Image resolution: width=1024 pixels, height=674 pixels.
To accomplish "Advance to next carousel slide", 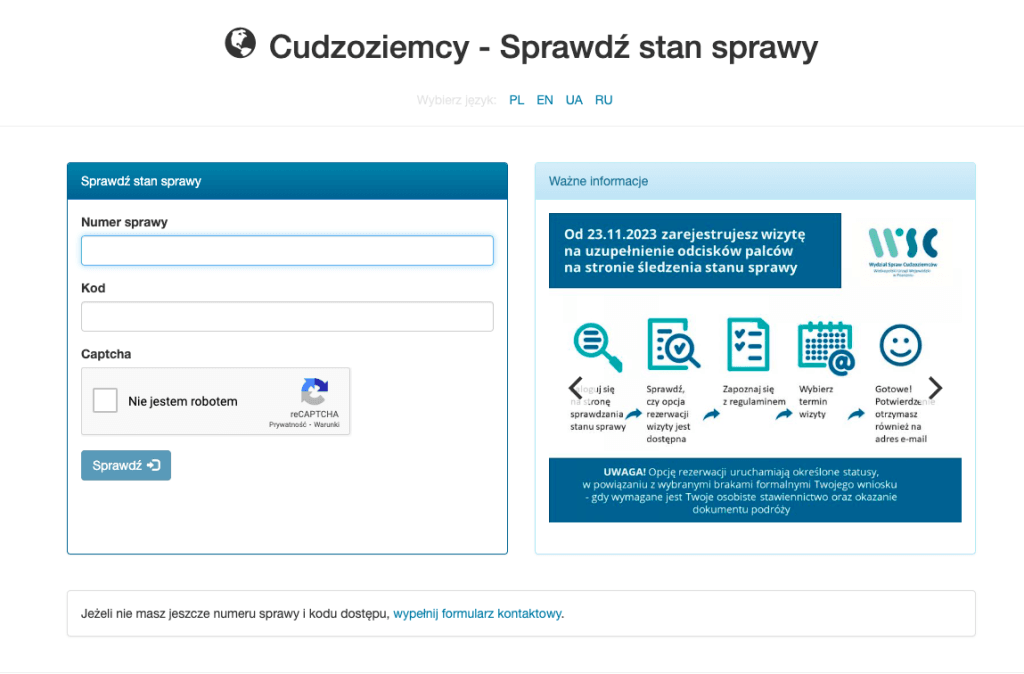I will click(935, 388).
